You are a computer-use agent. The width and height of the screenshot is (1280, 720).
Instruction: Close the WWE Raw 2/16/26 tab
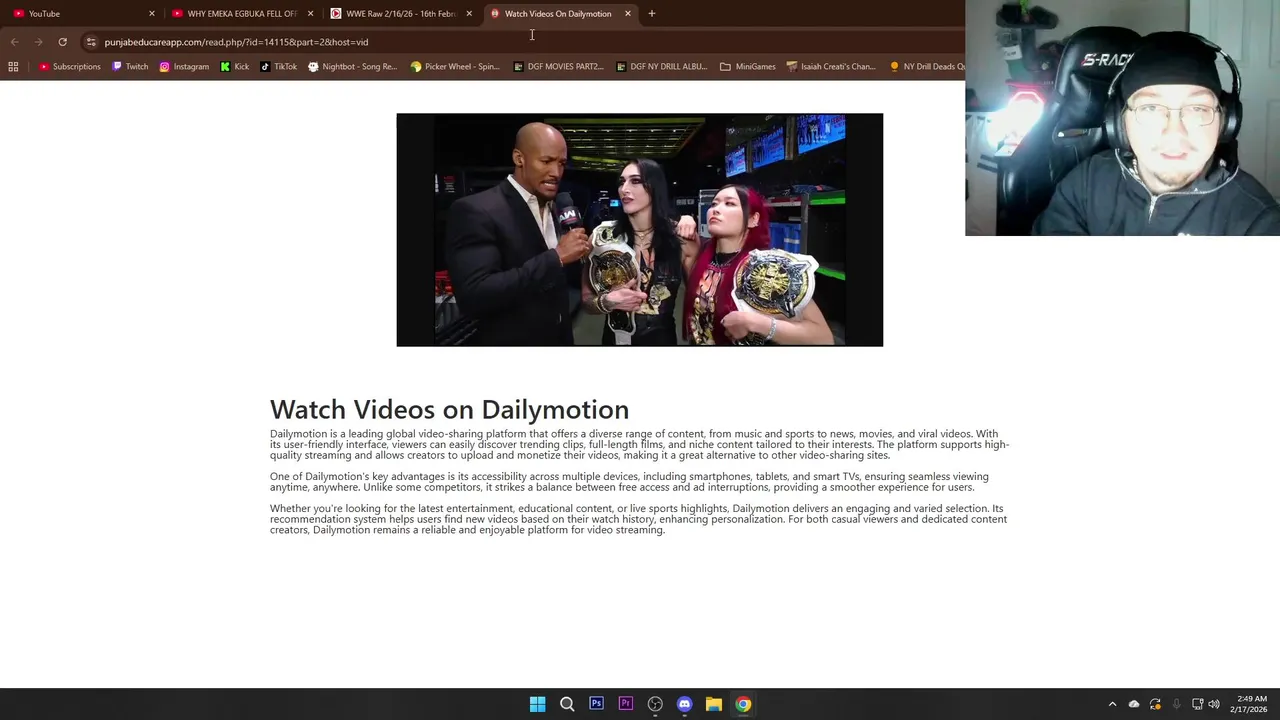(x=469, y=13)
